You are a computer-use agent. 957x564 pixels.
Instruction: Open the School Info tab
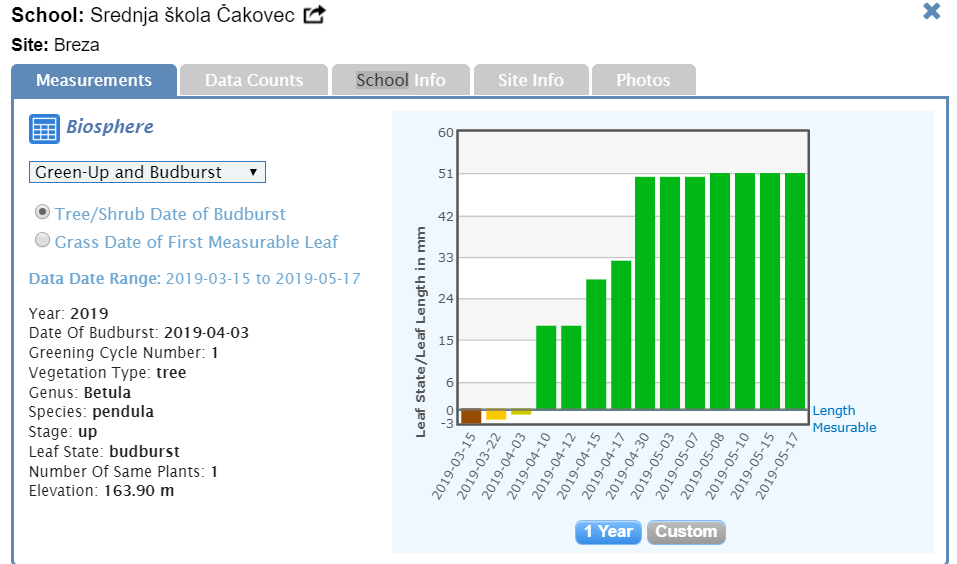[x=401, y=80]
